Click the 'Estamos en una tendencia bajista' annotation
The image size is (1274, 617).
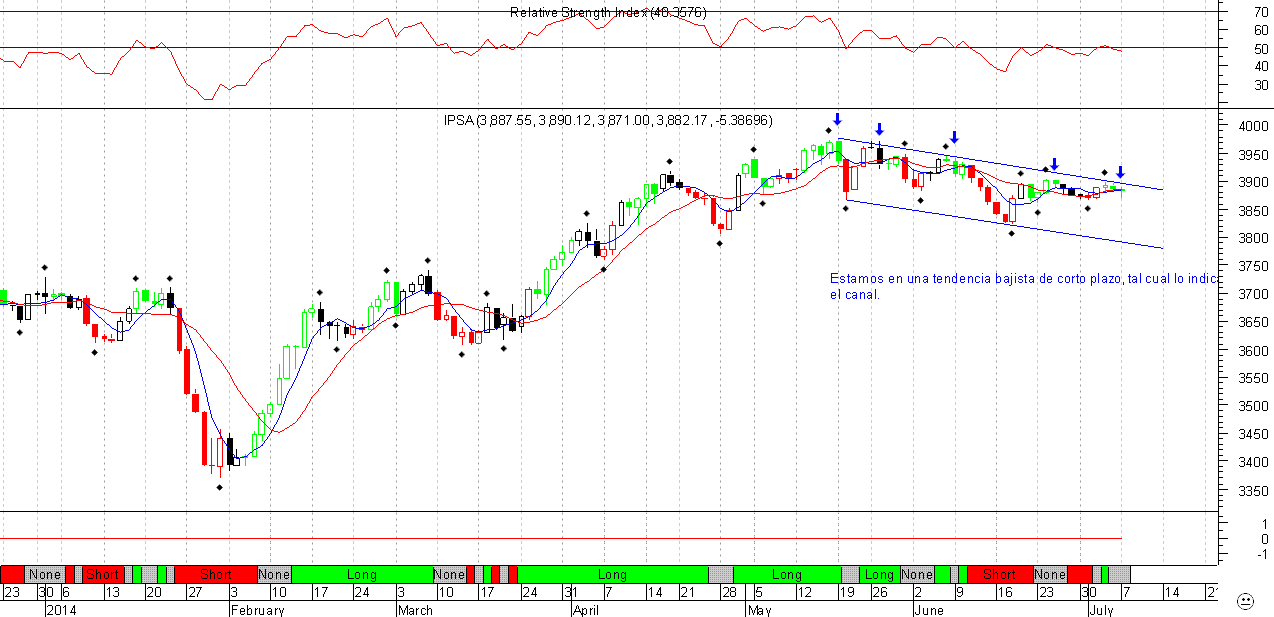pos(1024,286)
